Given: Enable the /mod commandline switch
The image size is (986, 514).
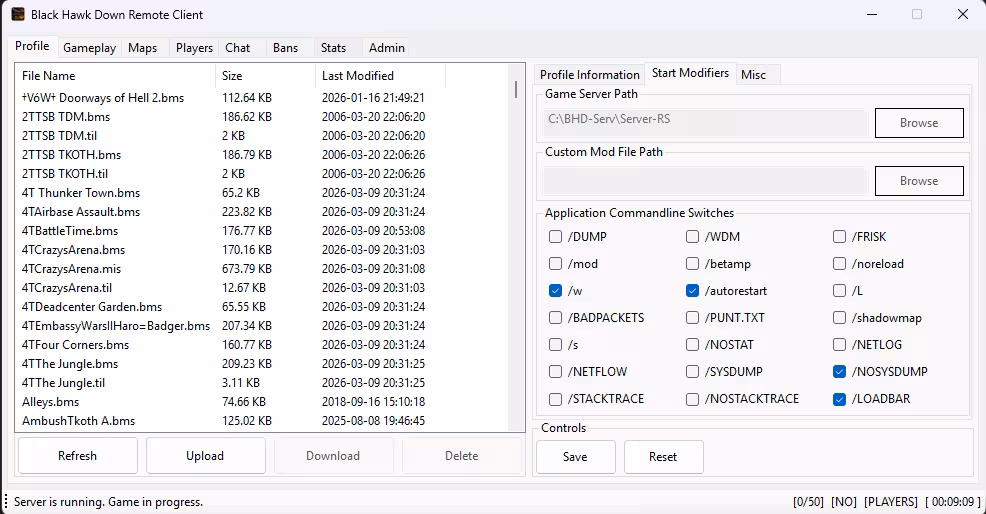Looking at the screenshot, I should [555, 264].
